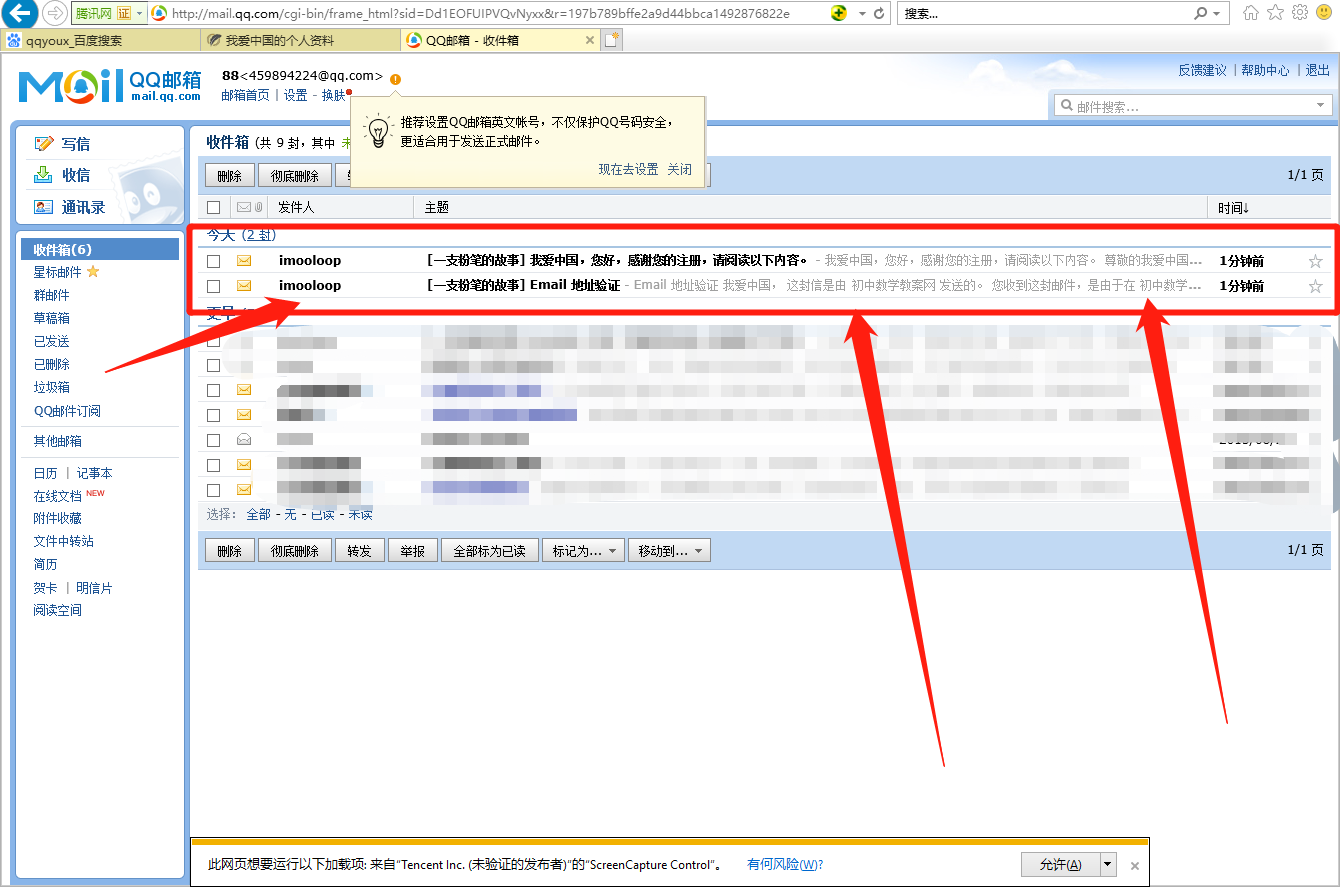Click the browser 搜索... search field
Viewport: 1340px width, 887px height.
point(1045,14)
